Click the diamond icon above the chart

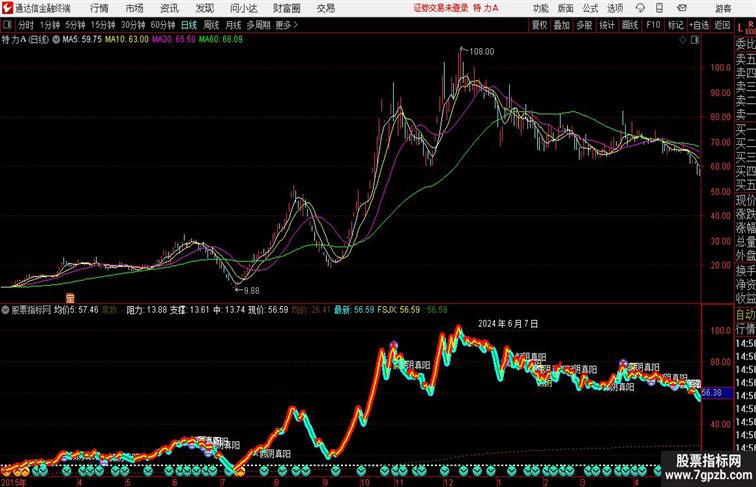tap(683, 40)
